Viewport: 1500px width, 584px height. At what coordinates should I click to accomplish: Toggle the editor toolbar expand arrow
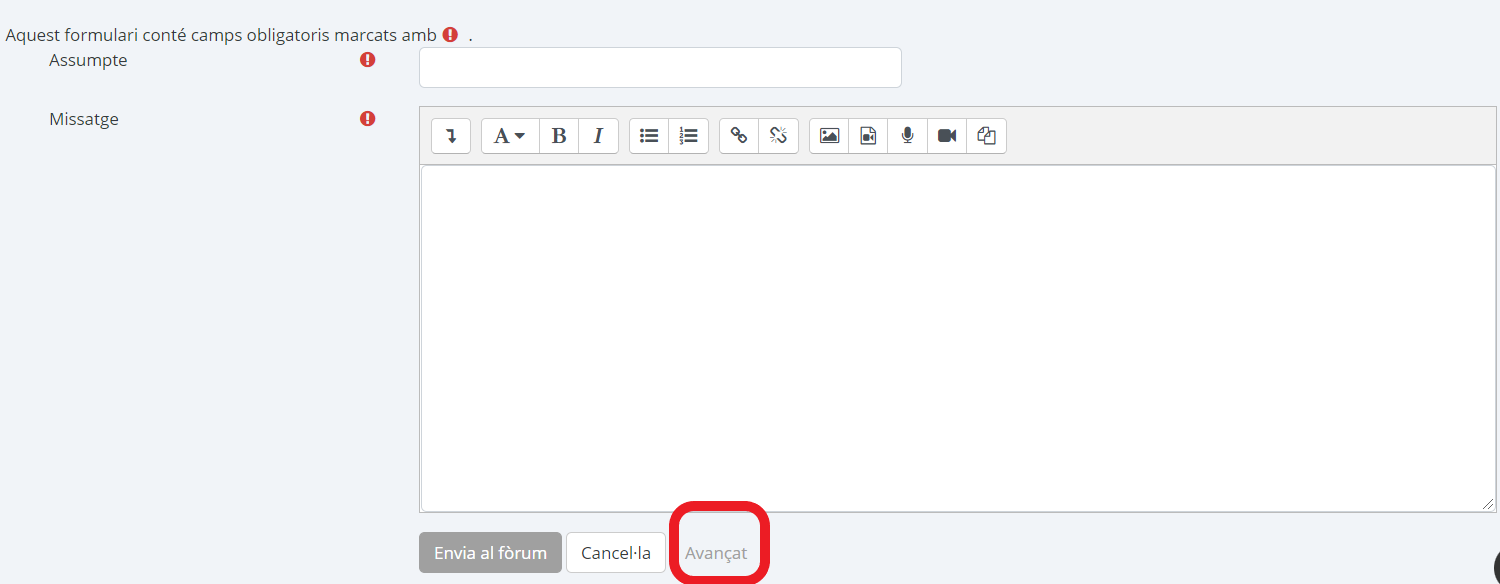451,136
